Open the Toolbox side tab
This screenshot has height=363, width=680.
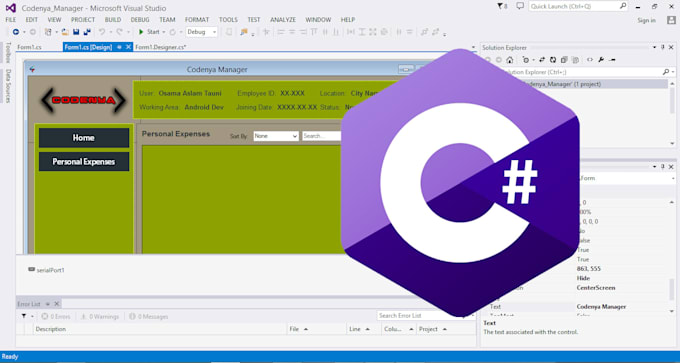coord(8,53)
